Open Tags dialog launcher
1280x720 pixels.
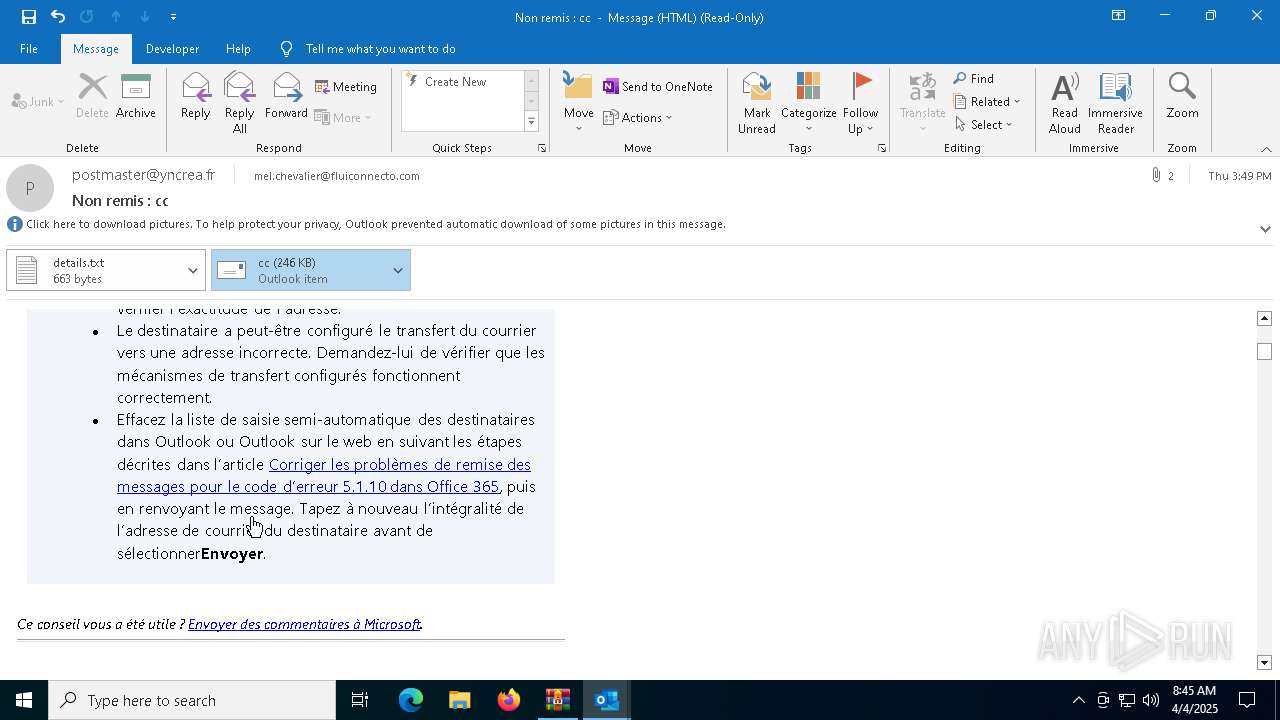(x=882, y=148)
